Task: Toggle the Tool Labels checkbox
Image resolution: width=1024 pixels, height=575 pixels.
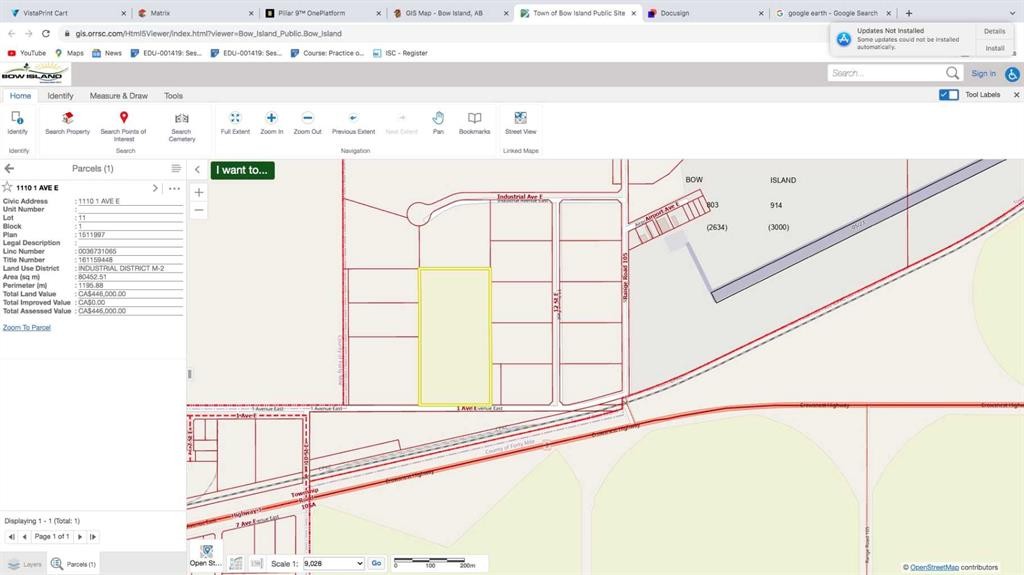Action: [949, 95]
